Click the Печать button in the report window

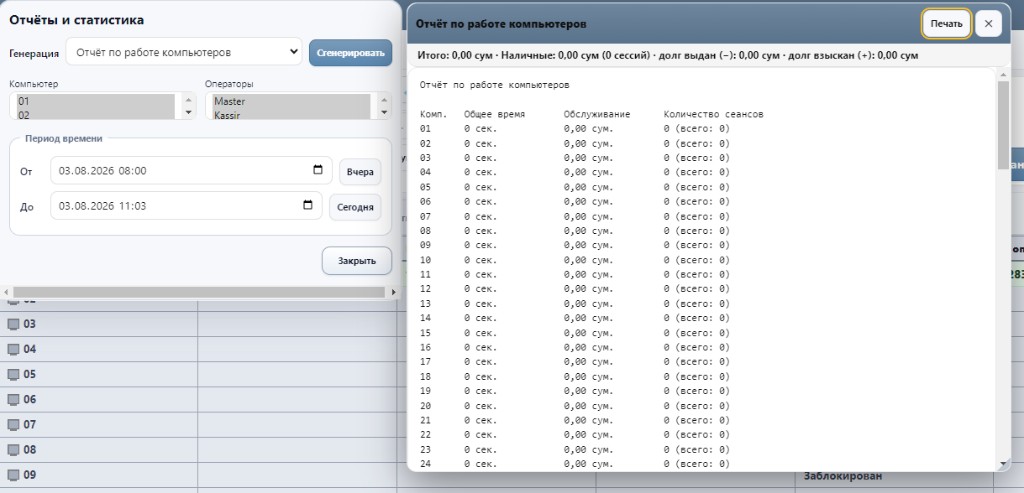click(x=946, y=24)
